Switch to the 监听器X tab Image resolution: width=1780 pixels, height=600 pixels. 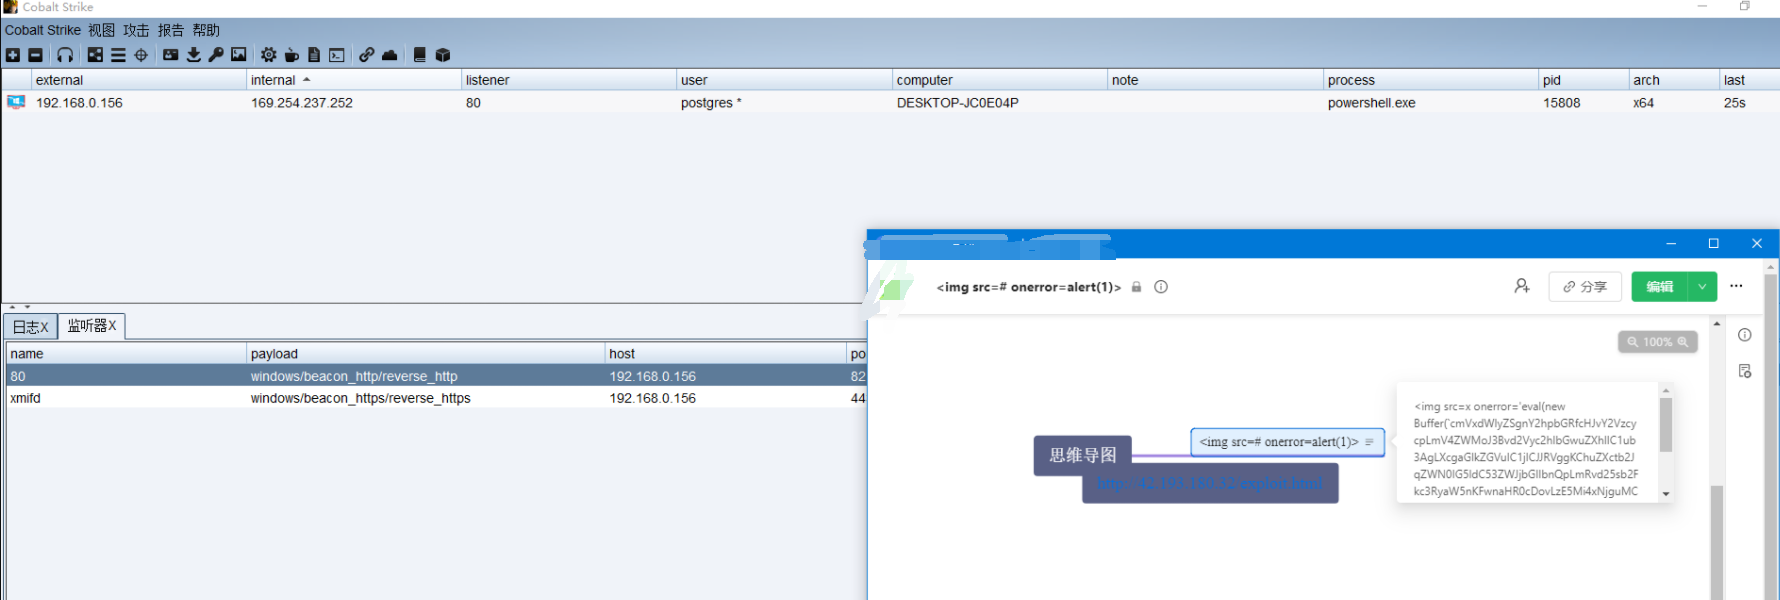pos(92,326)
